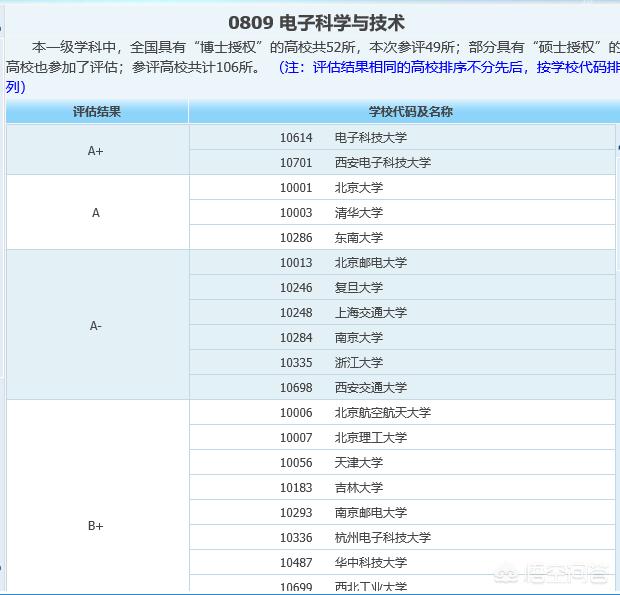
Task: Click the row 10701 西安电子科技大学
Action: pos(402,162)
